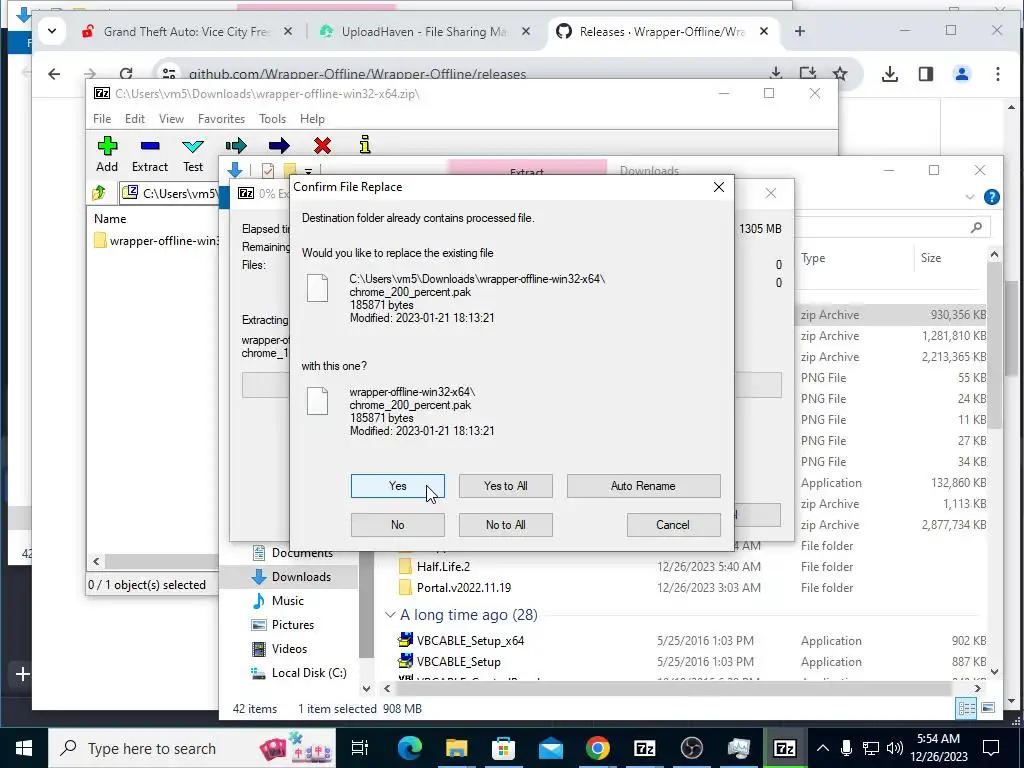Click No in Confirm File Replace
The width and height of the screenshot is (1024, 768).
tap(397, 525)
